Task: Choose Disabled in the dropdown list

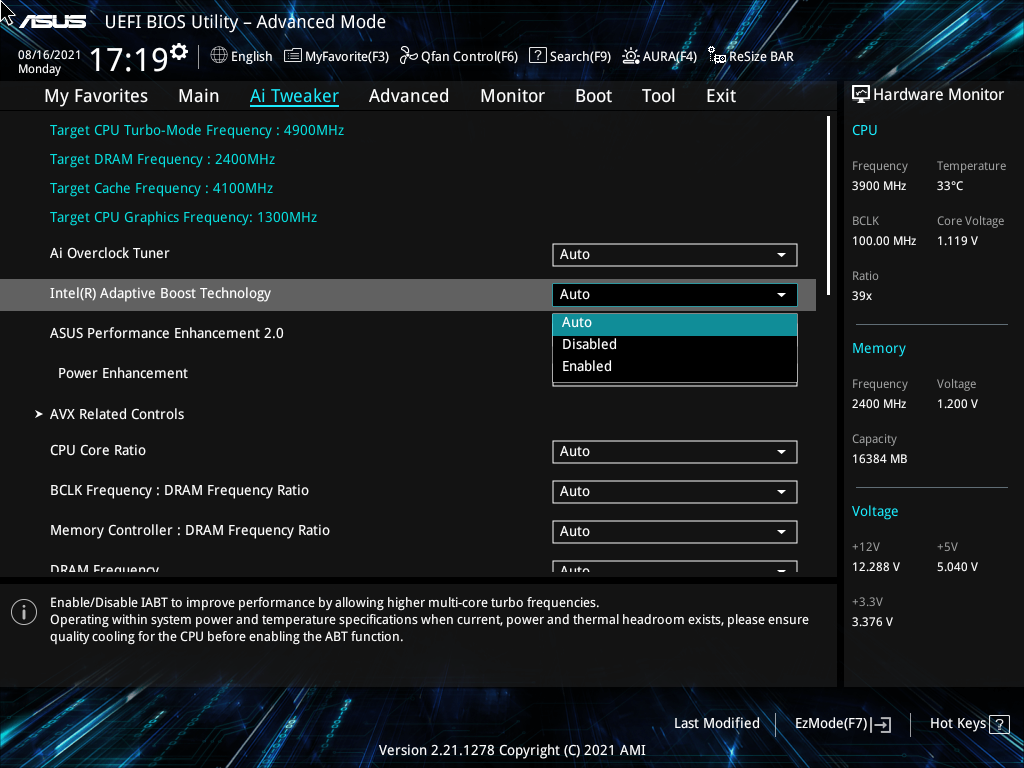Action: (675, 344)
